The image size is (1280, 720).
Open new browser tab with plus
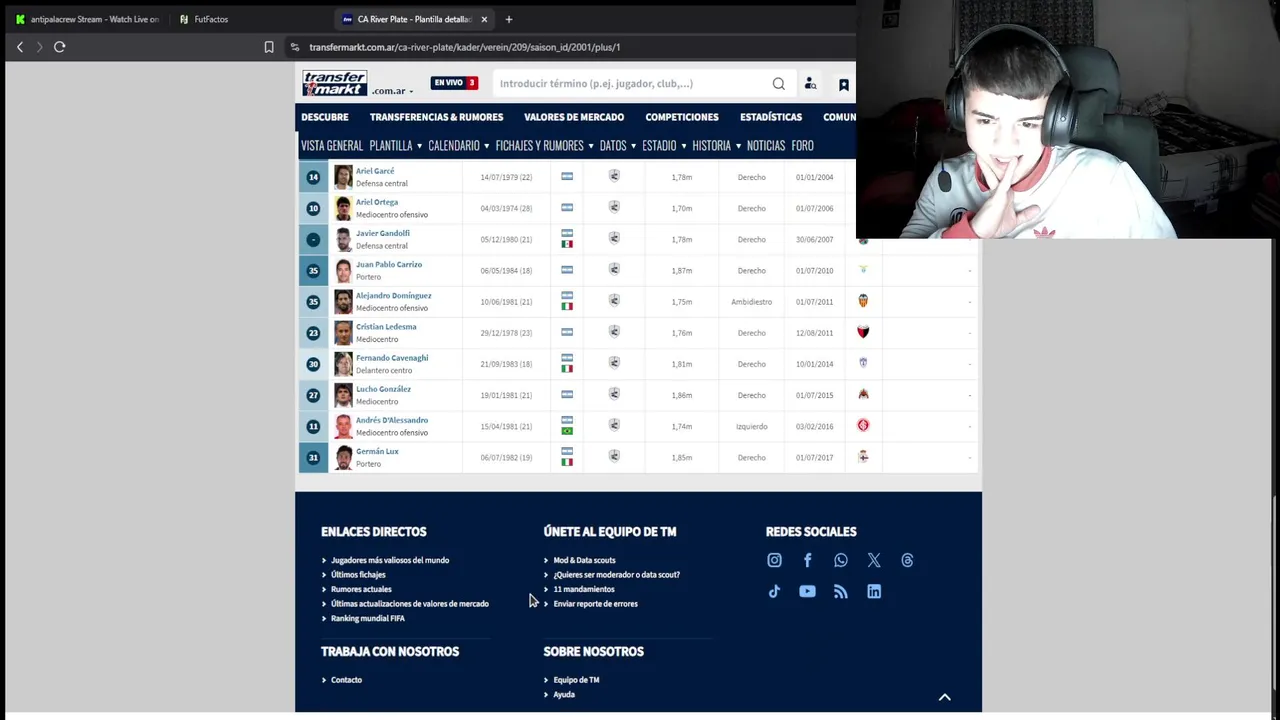508,19
